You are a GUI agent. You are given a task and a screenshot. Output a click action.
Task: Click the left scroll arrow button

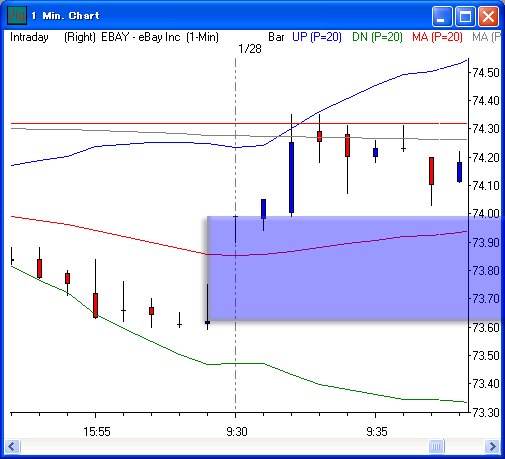pyautogui.click(x=13, y=446)
